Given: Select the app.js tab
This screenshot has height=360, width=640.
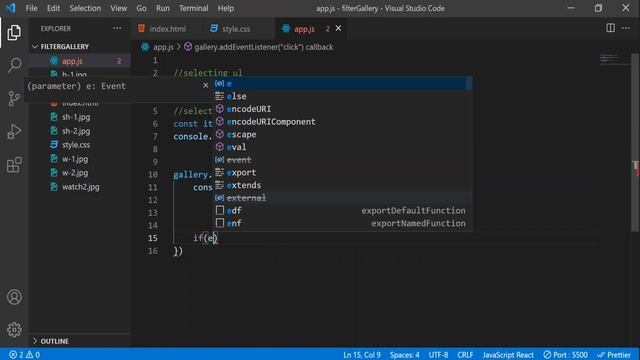Looking at the screenshot, I should tap(304, 29).
